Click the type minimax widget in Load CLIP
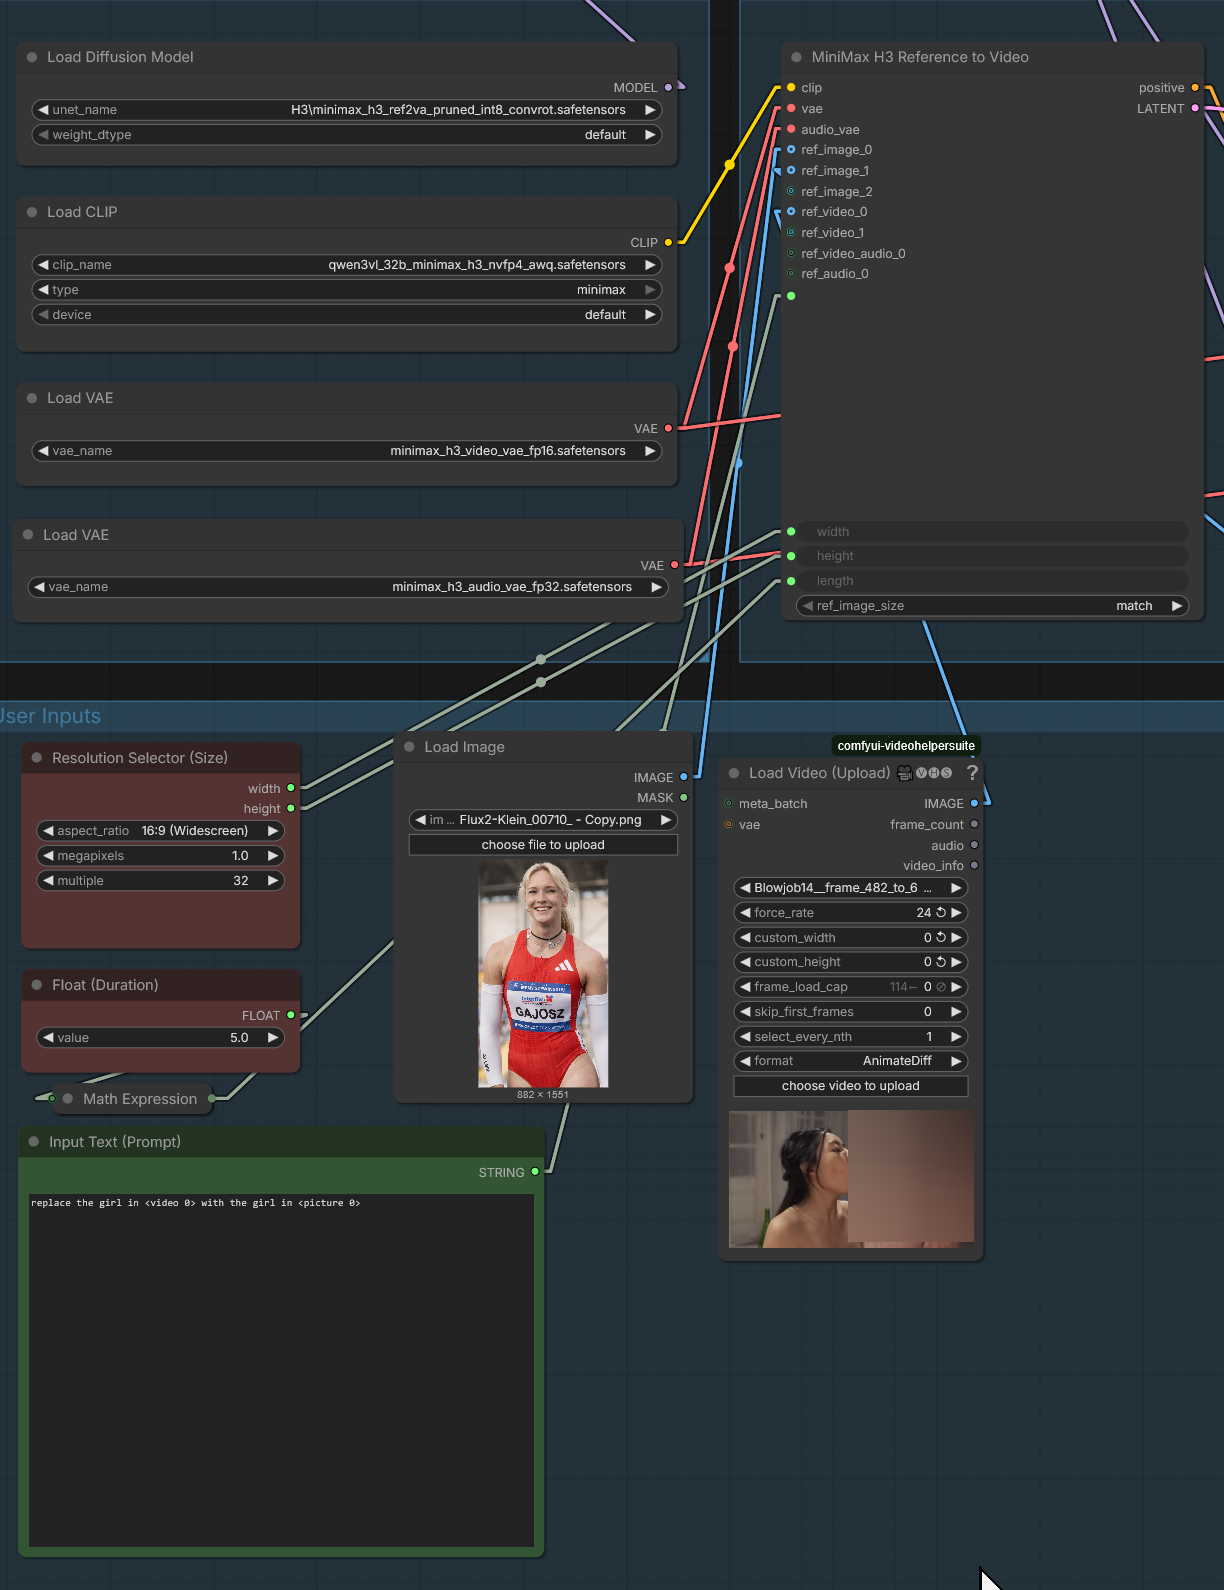 click(x=347, y=290)
